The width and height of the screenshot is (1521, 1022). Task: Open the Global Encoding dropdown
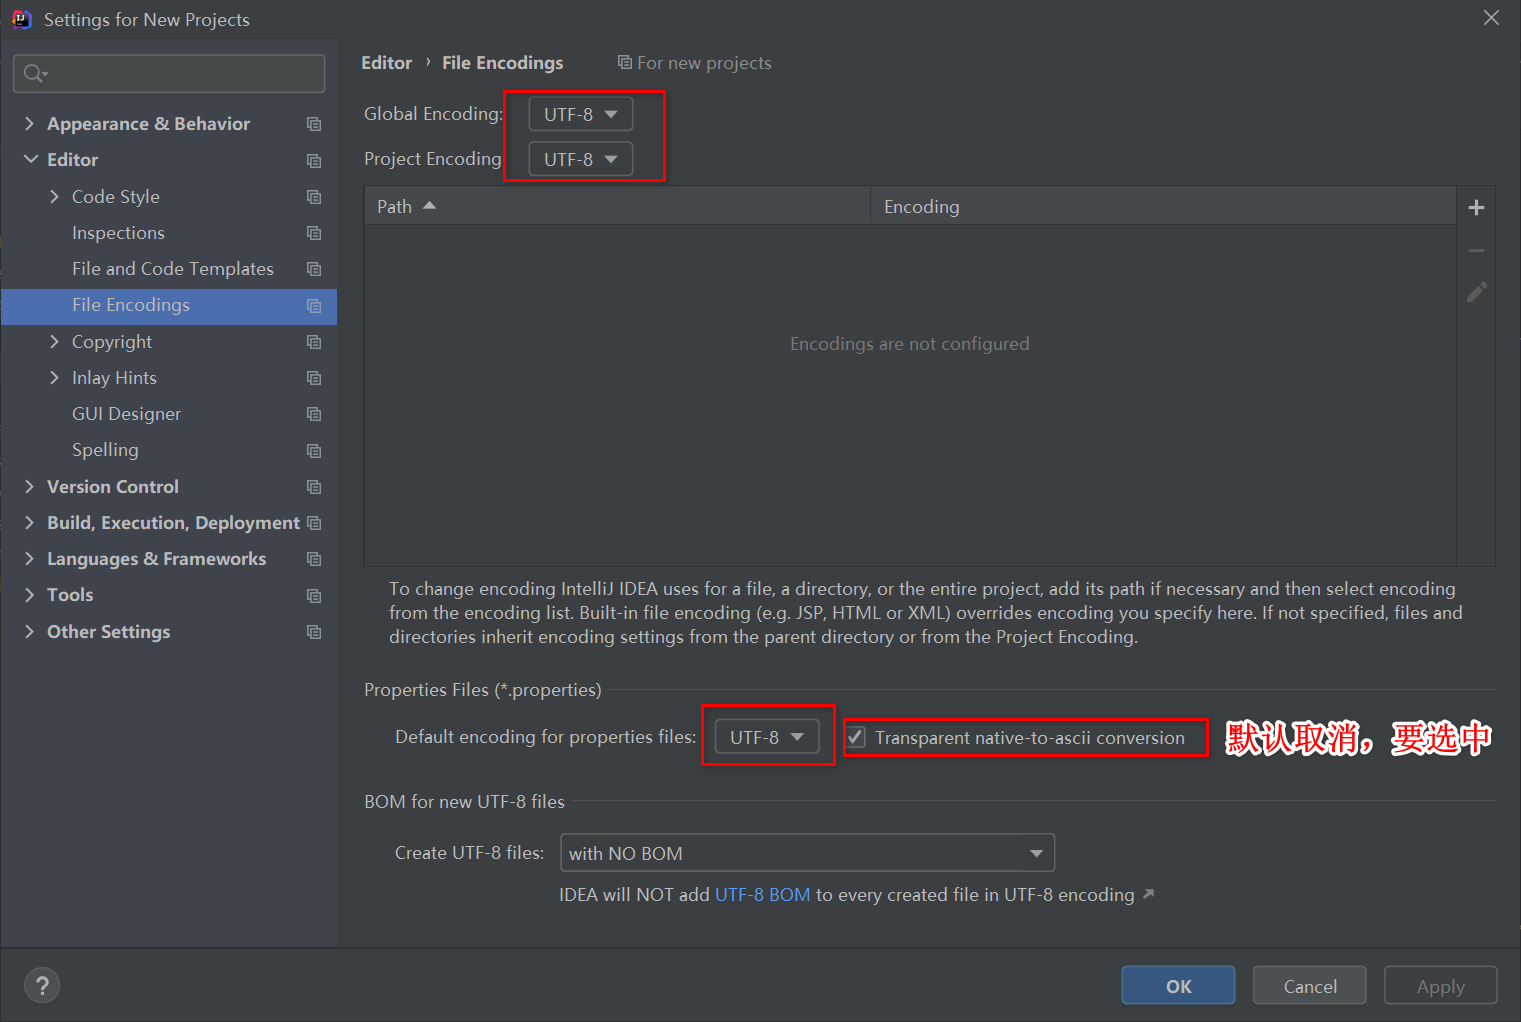click(x=578, y=113)
